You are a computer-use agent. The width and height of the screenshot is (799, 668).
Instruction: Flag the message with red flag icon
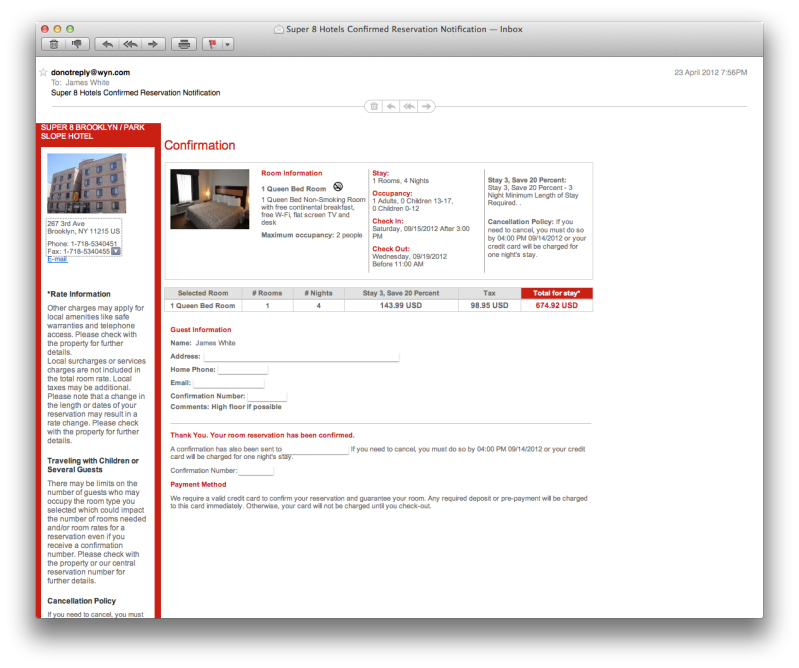coord(212,44)
